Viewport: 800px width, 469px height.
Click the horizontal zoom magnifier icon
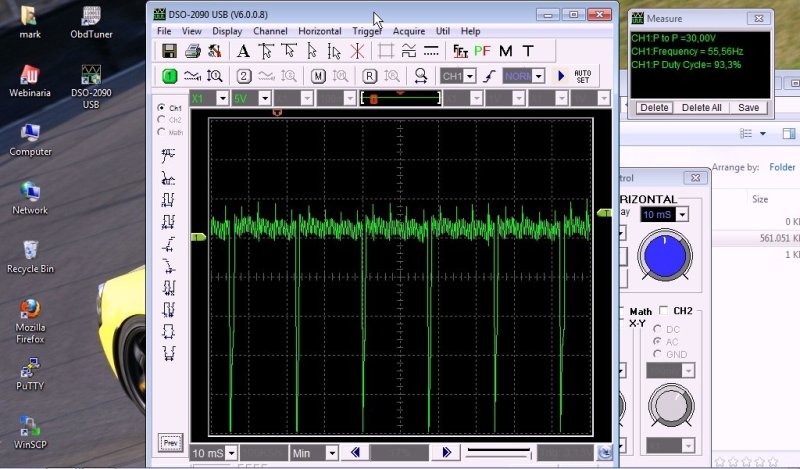421,76
